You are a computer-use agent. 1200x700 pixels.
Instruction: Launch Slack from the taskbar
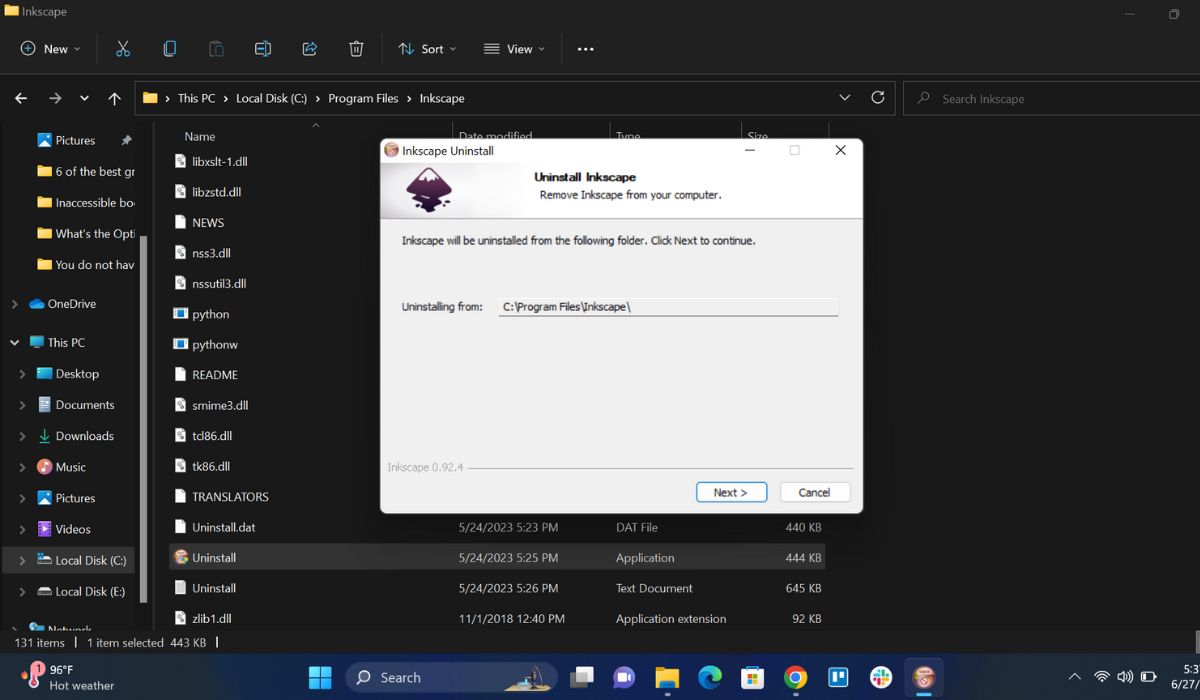[879, 677]
